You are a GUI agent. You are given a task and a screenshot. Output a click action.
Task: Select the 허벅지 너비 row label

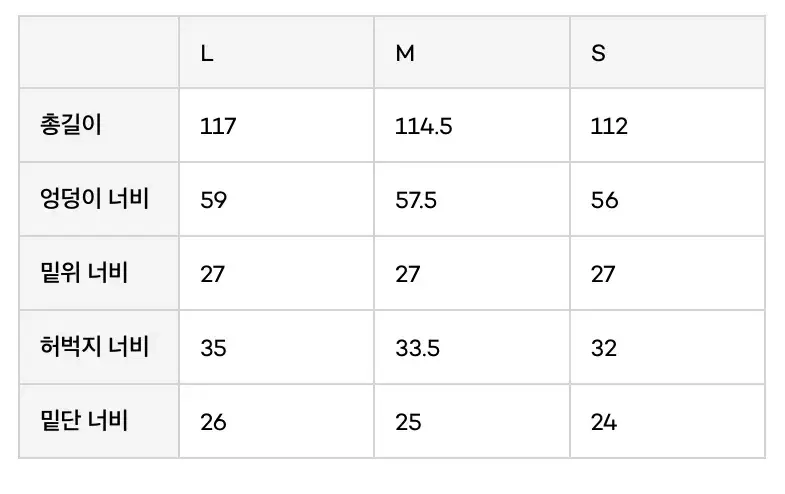point(90,347)
